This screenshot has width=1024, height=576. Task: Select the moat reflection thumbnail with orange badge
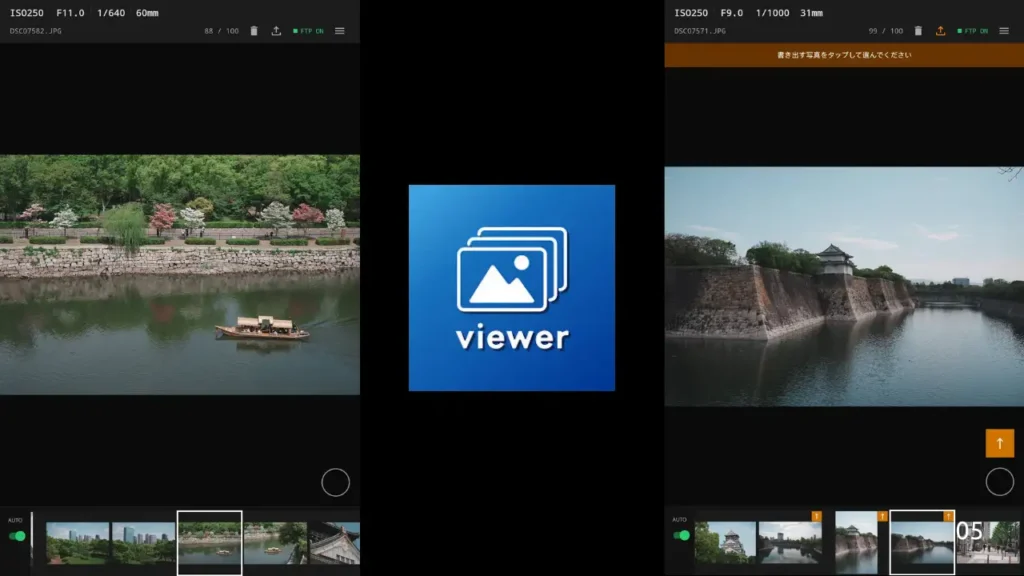point(790,541)
